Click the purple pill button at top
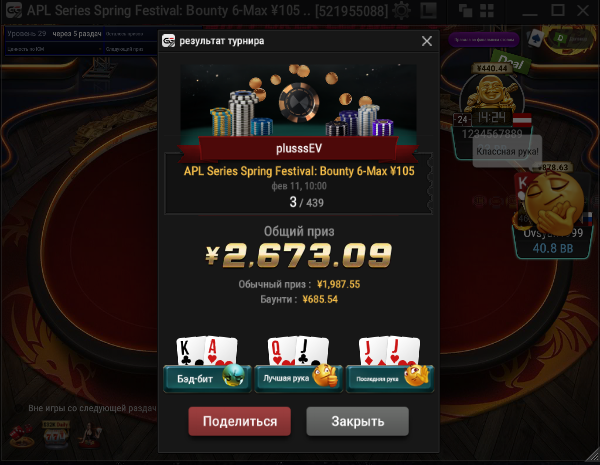 [x=484, y=39]
